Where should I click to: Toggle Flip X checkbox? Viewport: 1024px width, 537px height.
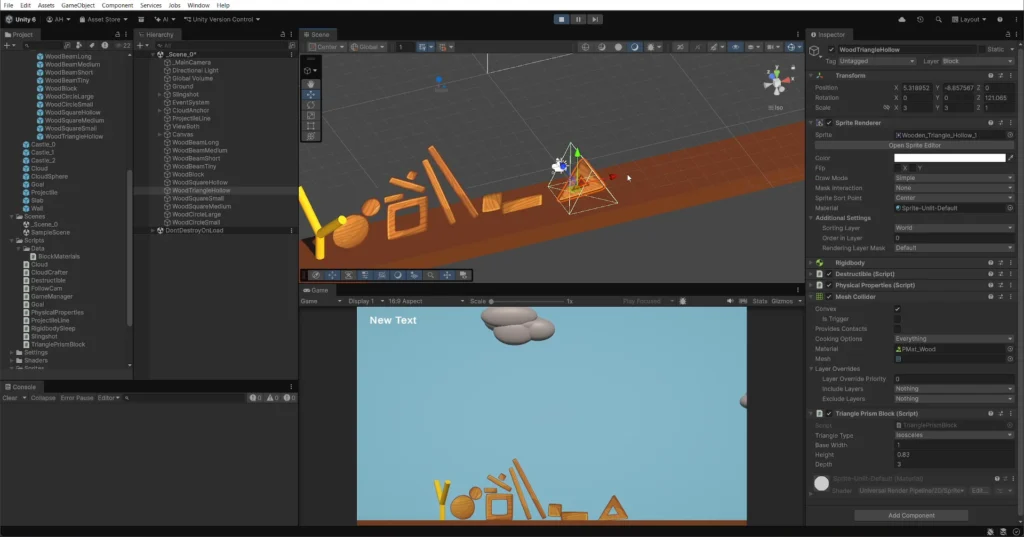897,168
